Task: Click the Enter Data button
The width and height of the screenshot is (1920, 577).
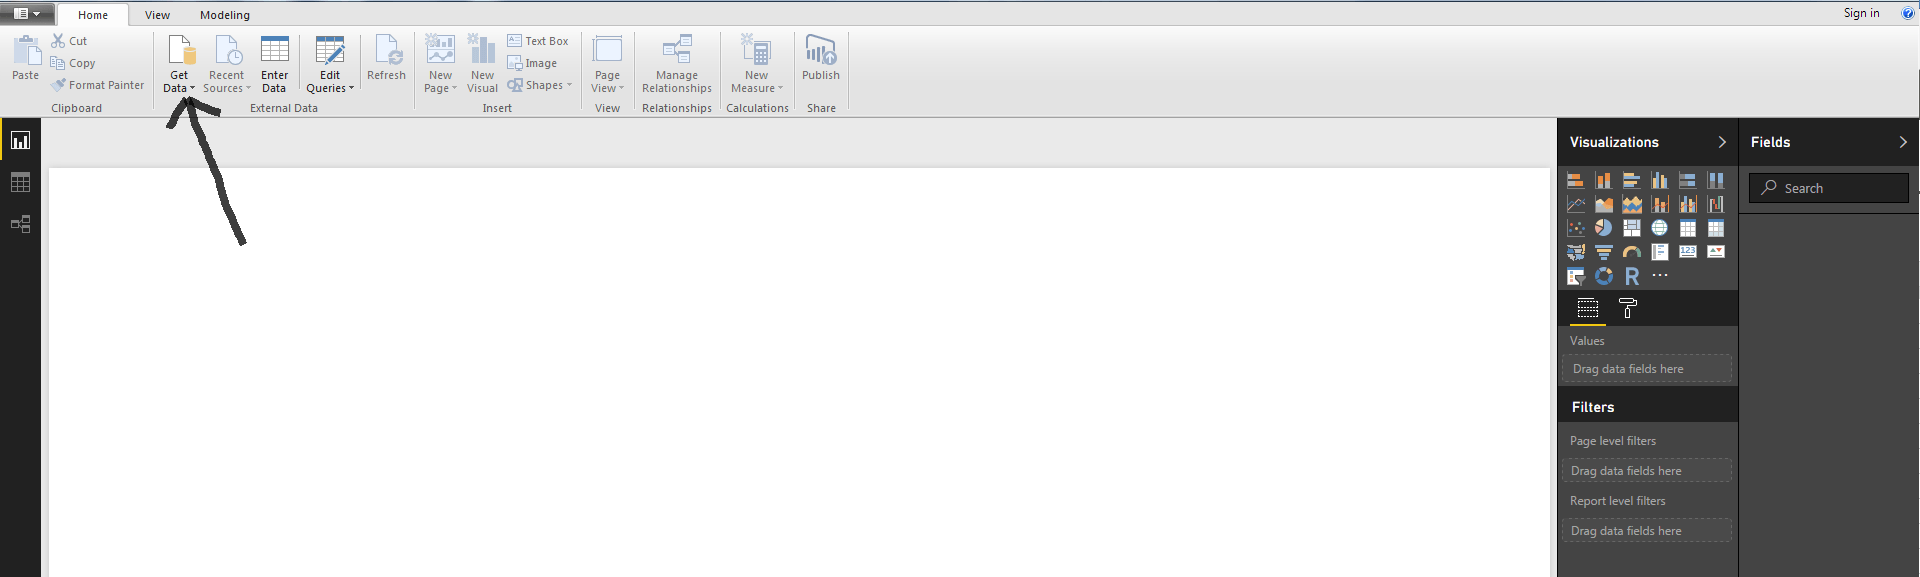Action: (274, 64)
